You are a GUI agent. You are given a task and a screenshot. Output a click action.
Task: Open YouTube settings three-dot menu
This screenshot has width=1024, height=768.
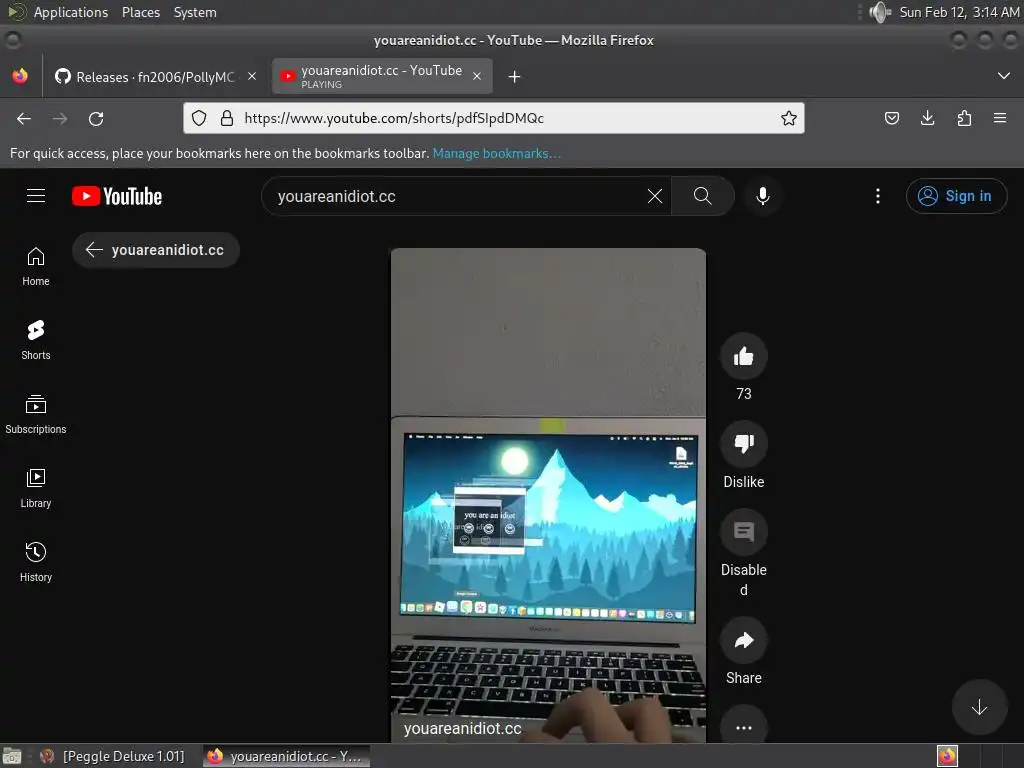(878, 196)
